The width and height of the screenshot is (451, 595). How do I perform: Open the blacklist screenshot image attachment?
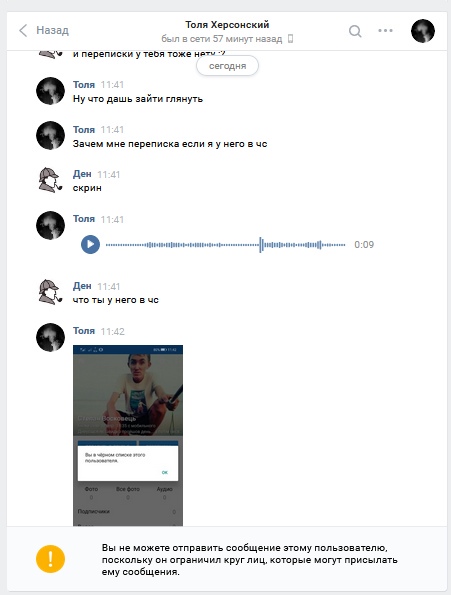pos(128,435)
